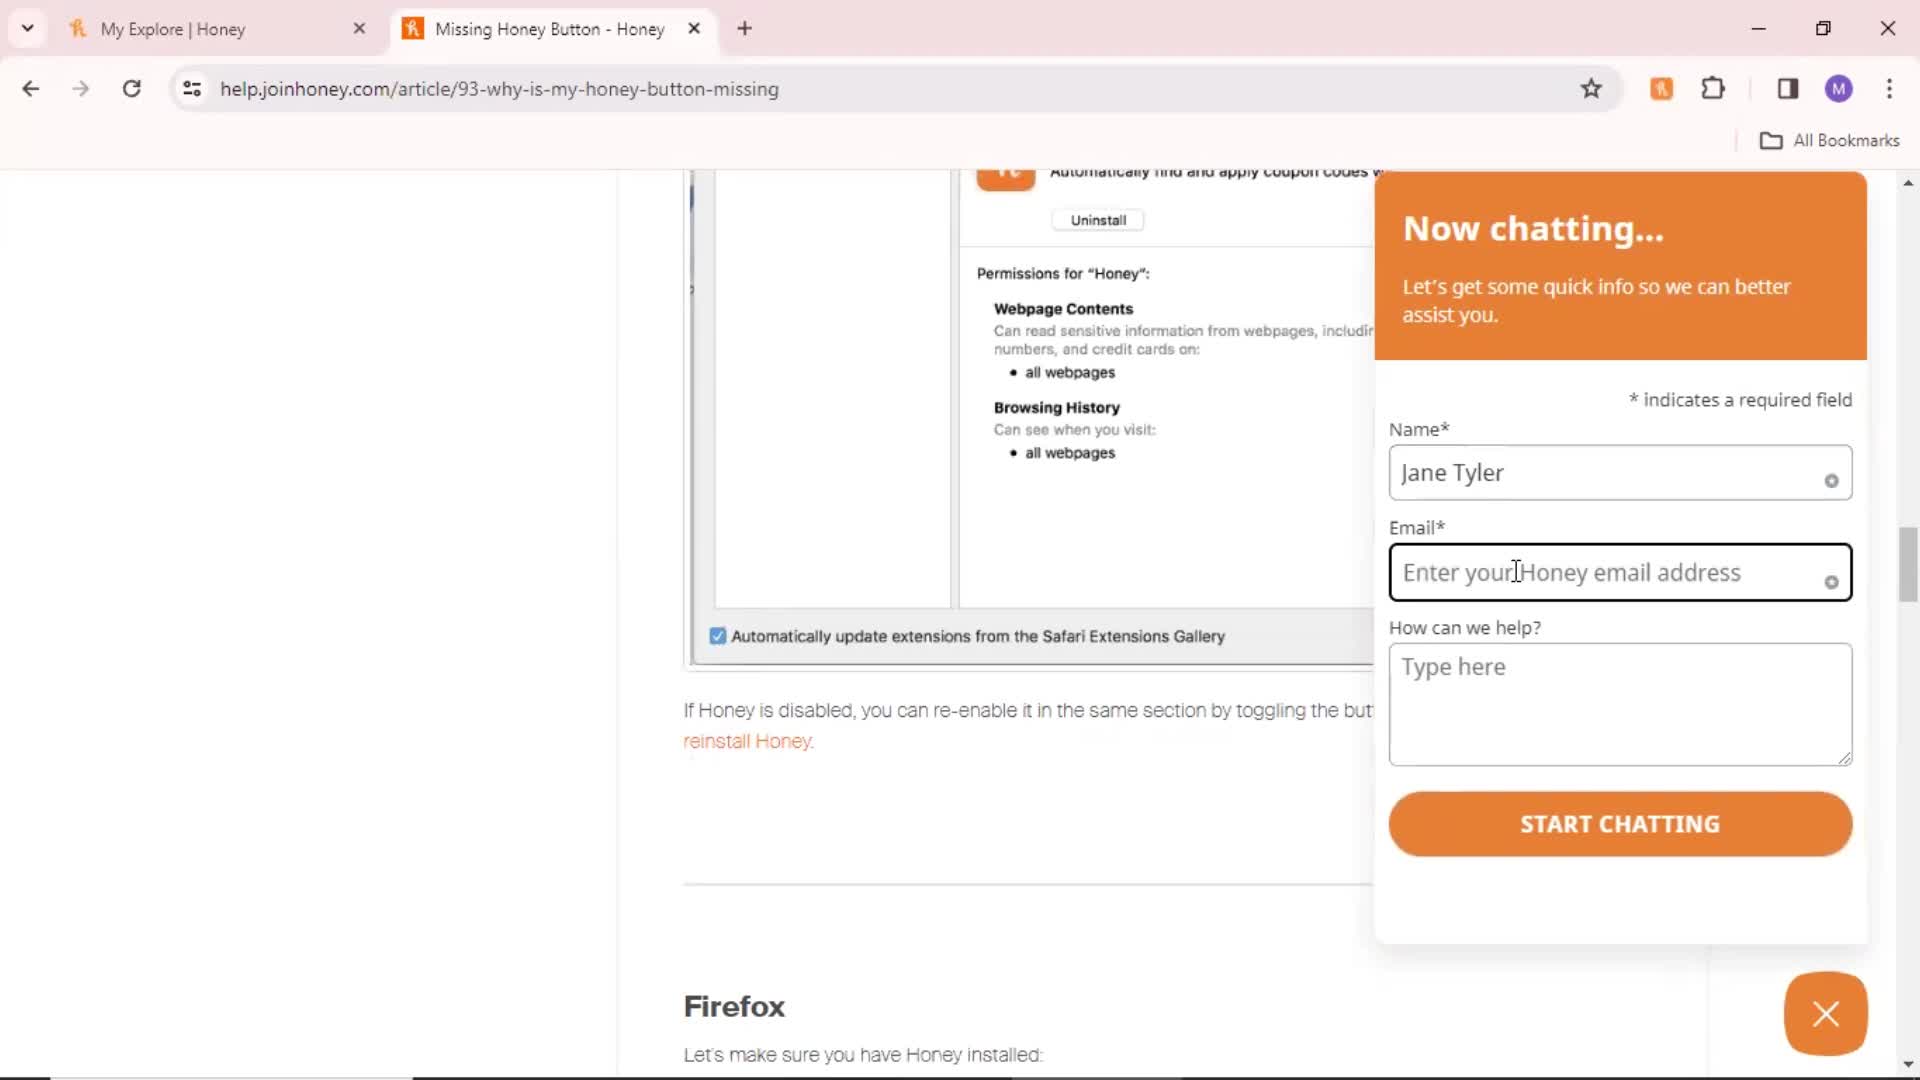This screenshot has width=1920, height=1080.
Task: Expand the Firefox section below
Action: coord(735,1005)
